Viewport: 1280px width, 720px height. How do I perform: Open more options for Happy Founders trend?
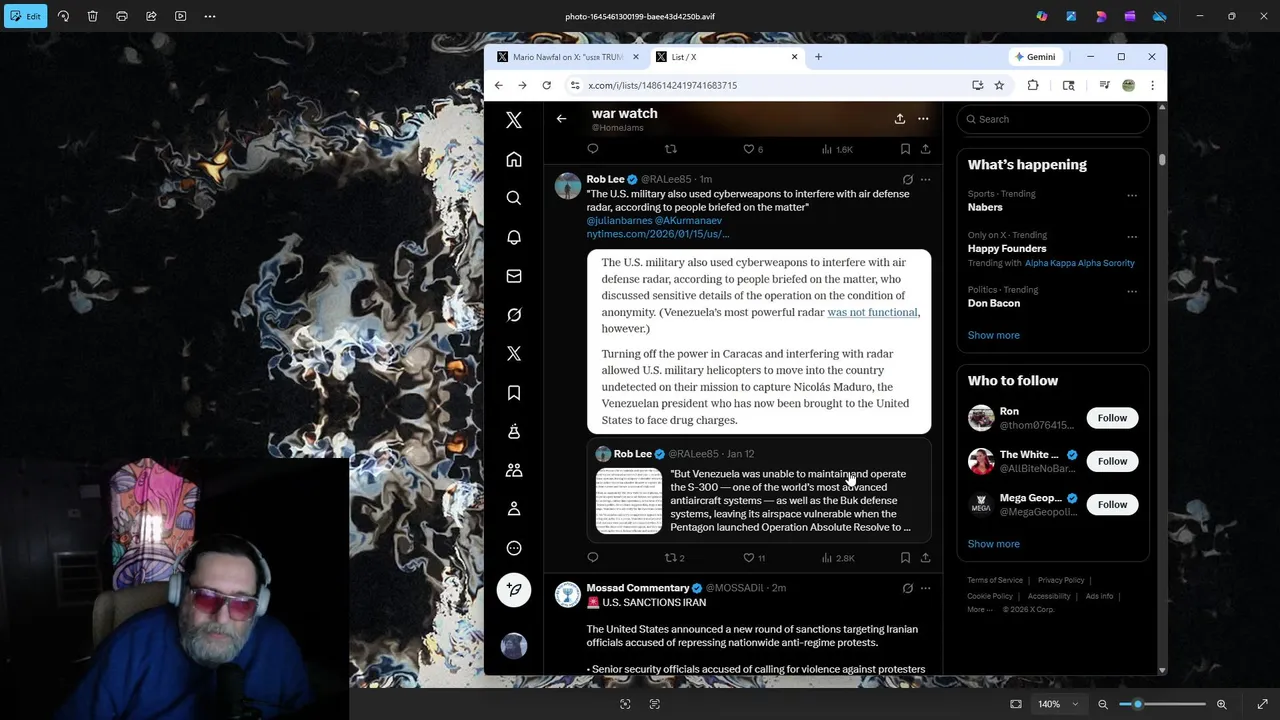1132,237
